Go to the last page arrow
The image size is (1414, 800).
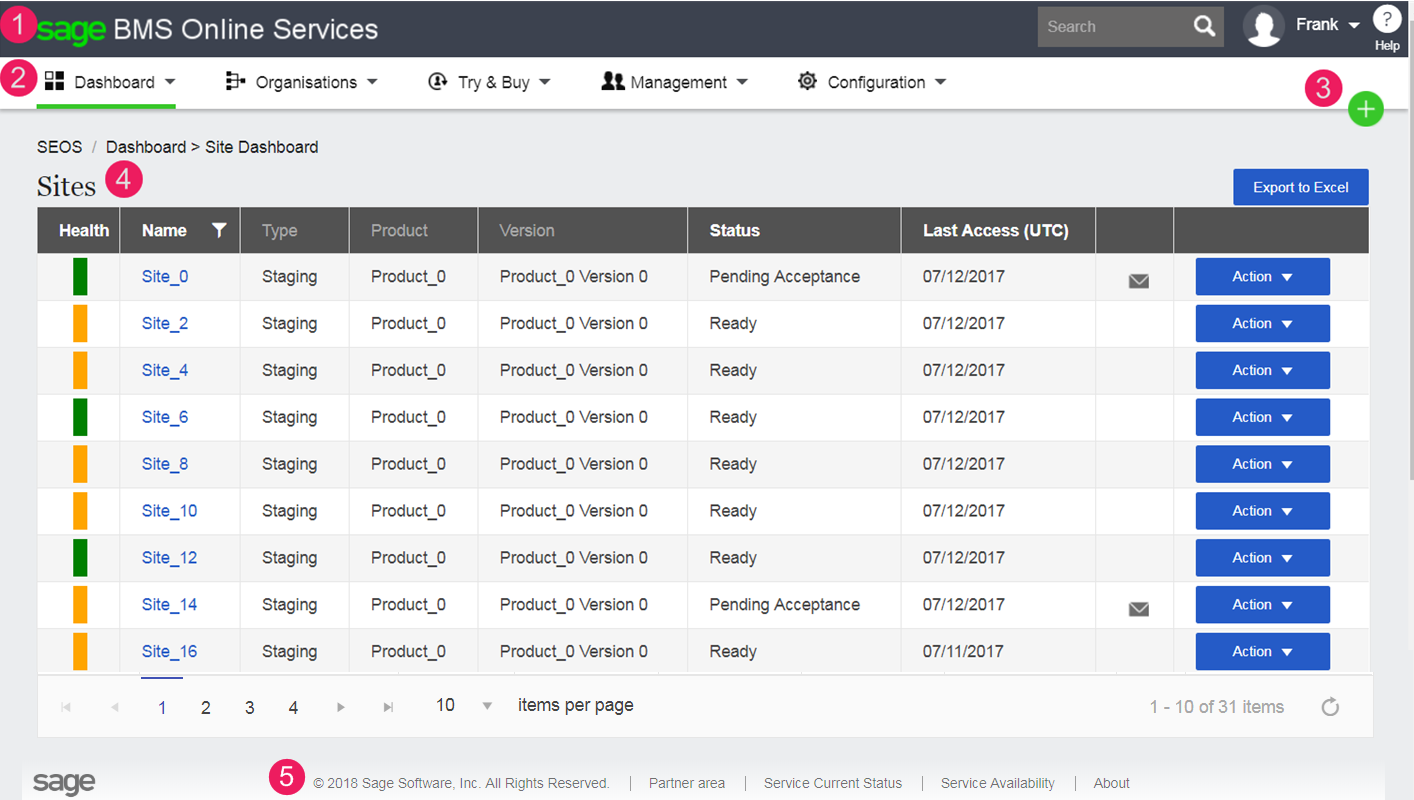pos(388,707)
